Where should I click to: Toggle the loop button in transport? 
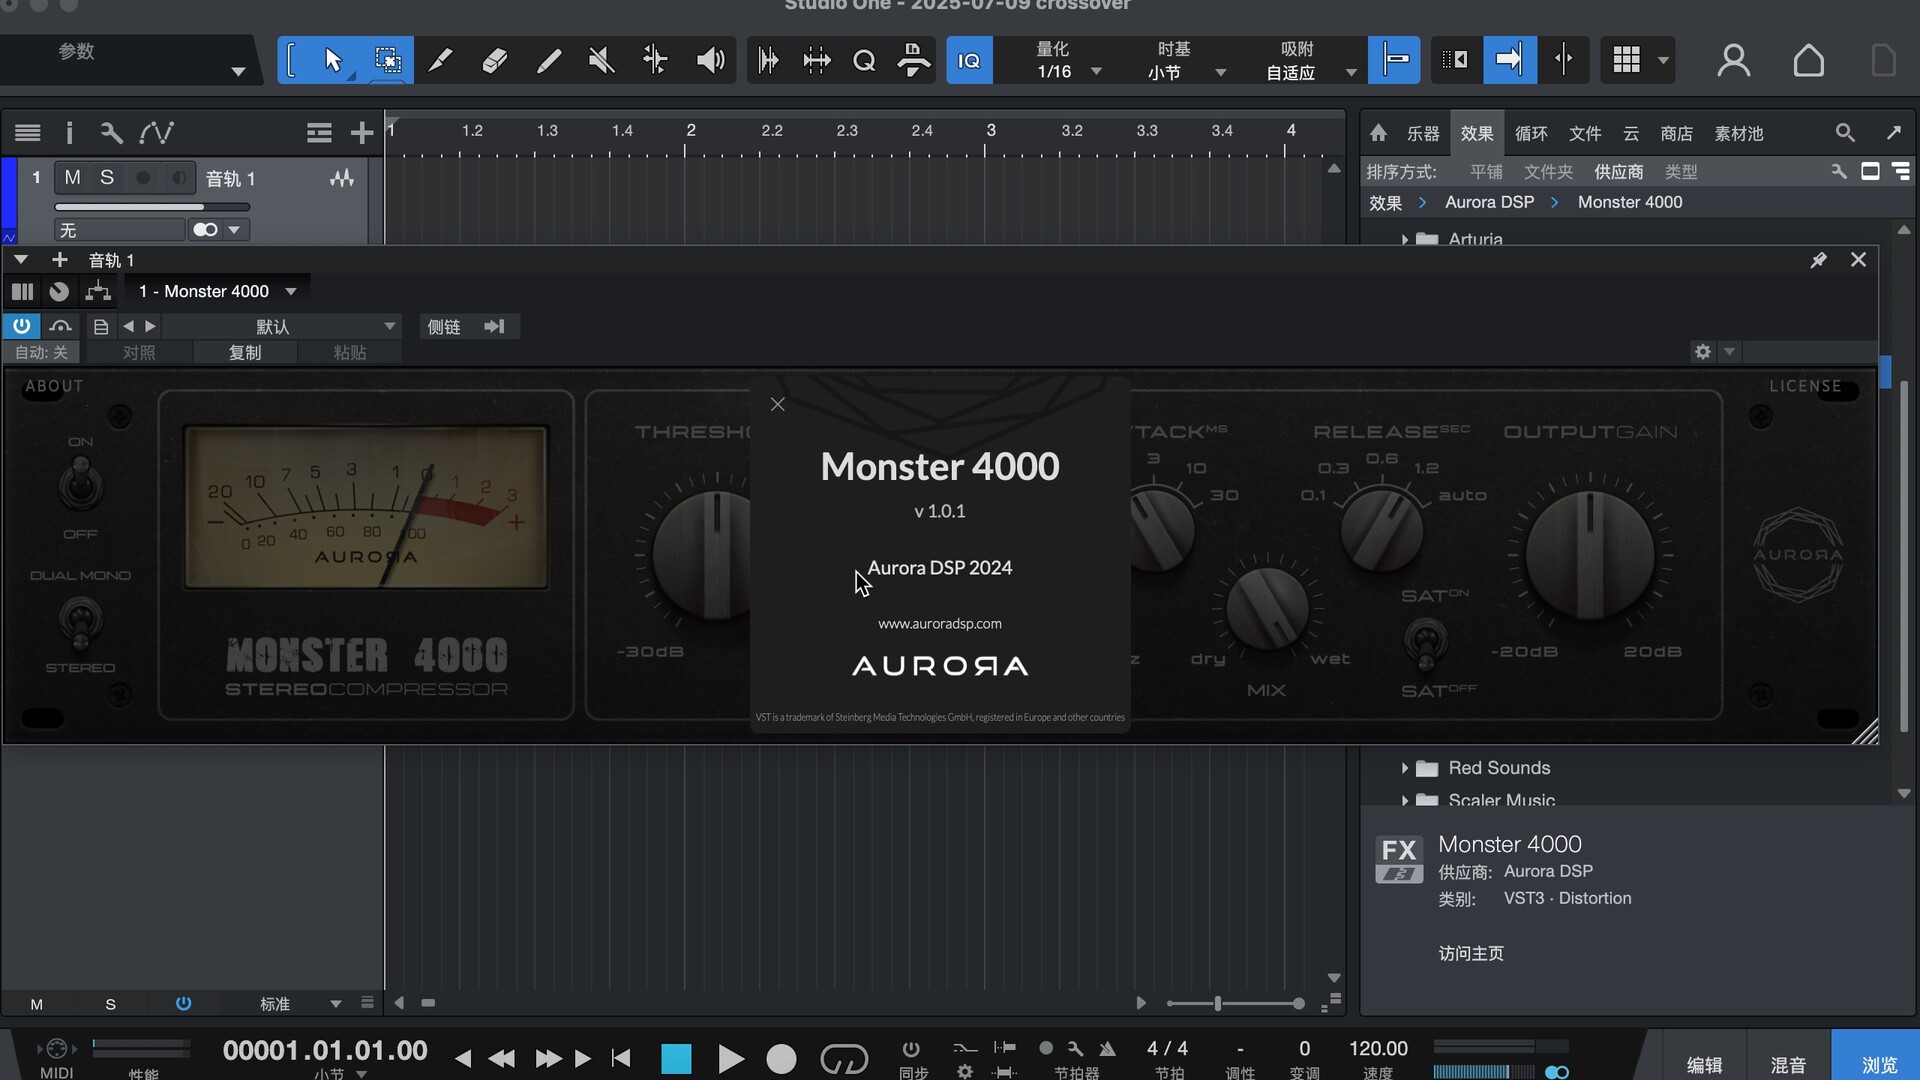(x=843, y=1058)
